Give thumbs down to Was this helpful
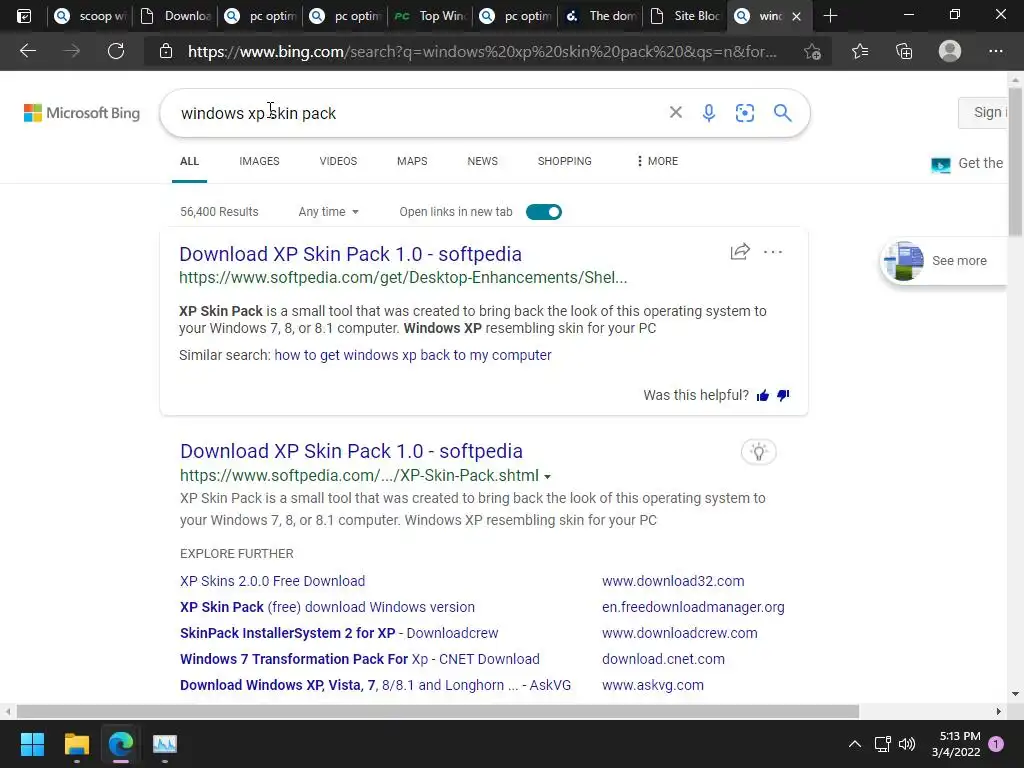1024x768 pixels. 783,395
